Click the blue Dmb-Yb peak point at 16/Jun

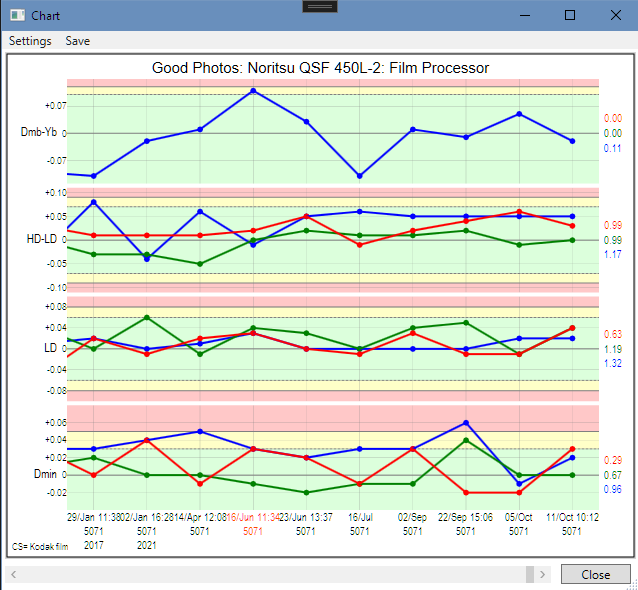(x=253, y=91)
